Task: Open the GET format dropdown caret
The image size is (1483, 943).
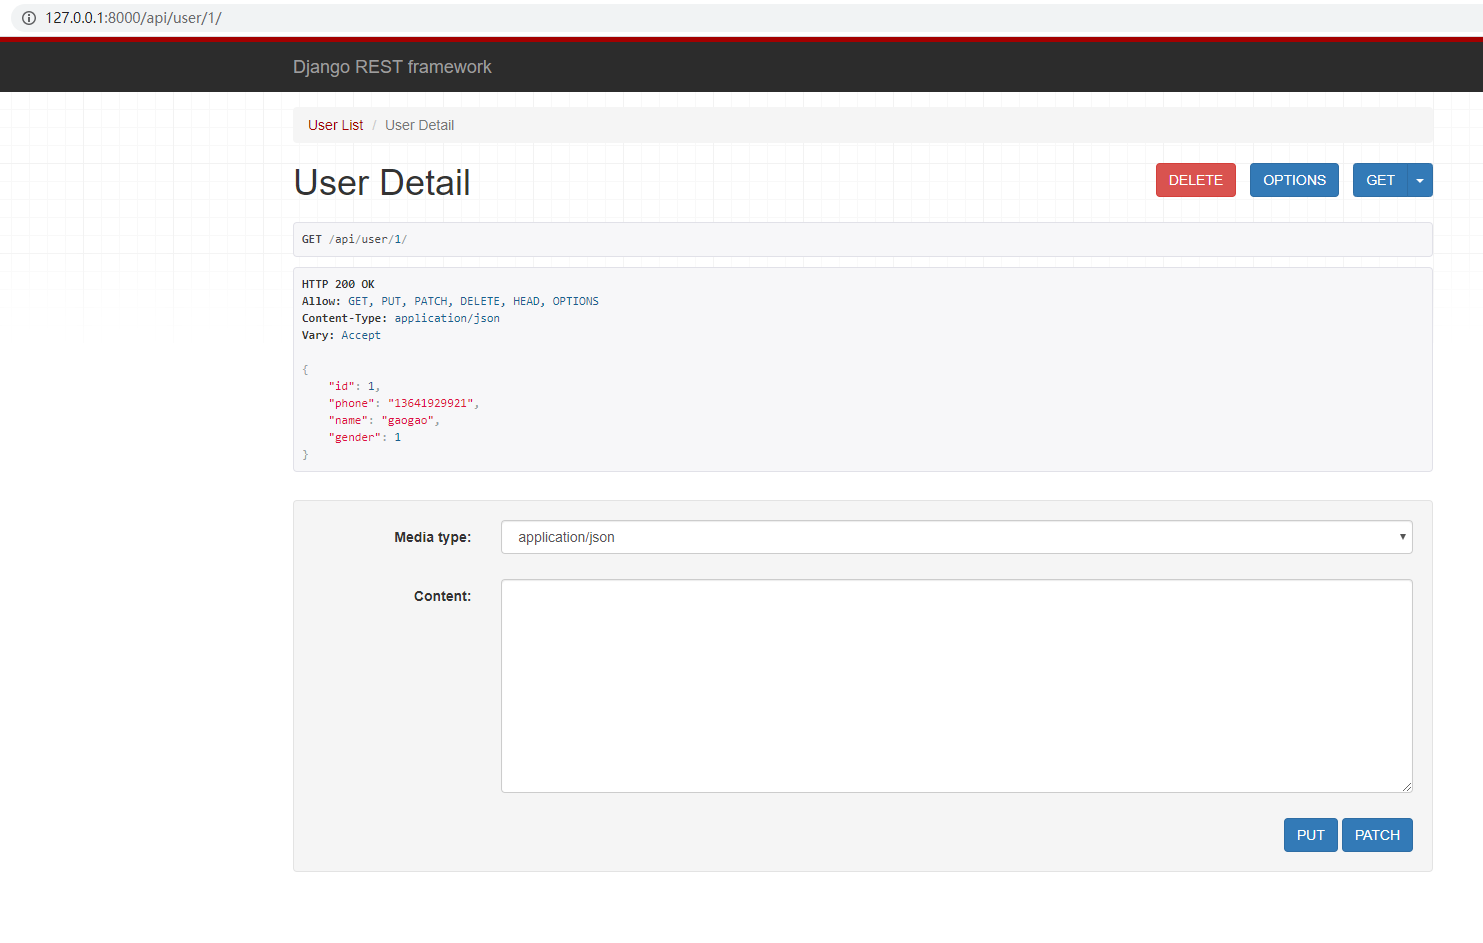Action: point(1420,180)
